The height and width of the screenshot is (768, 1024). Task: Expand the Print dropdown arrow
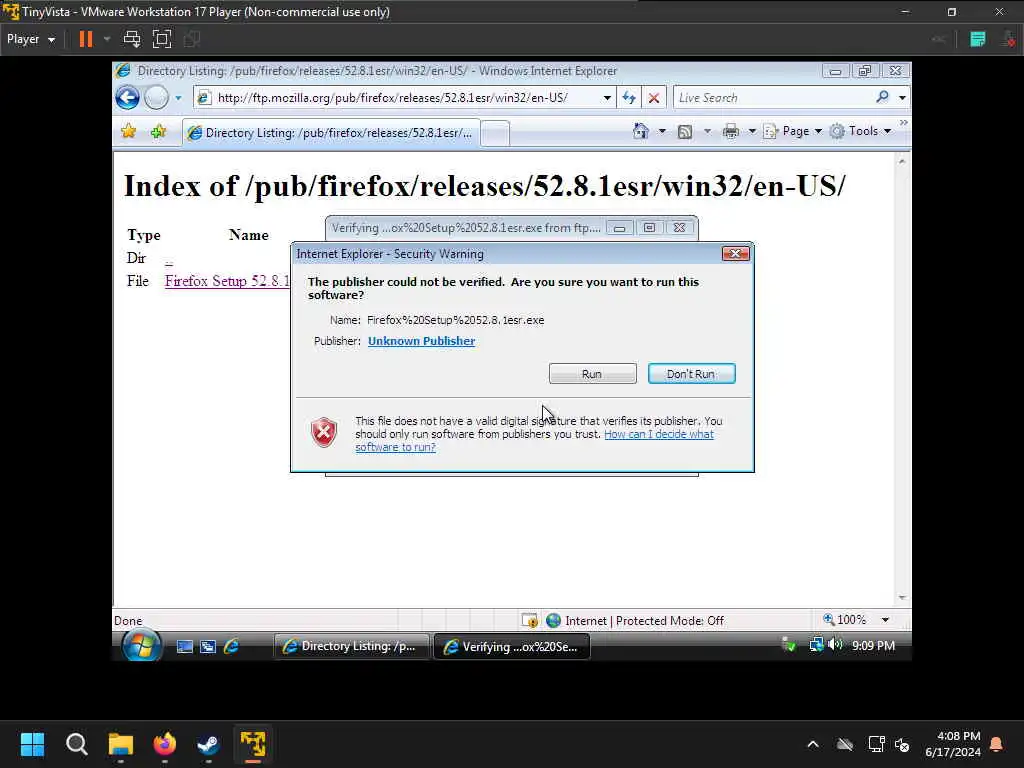[752, 131]
